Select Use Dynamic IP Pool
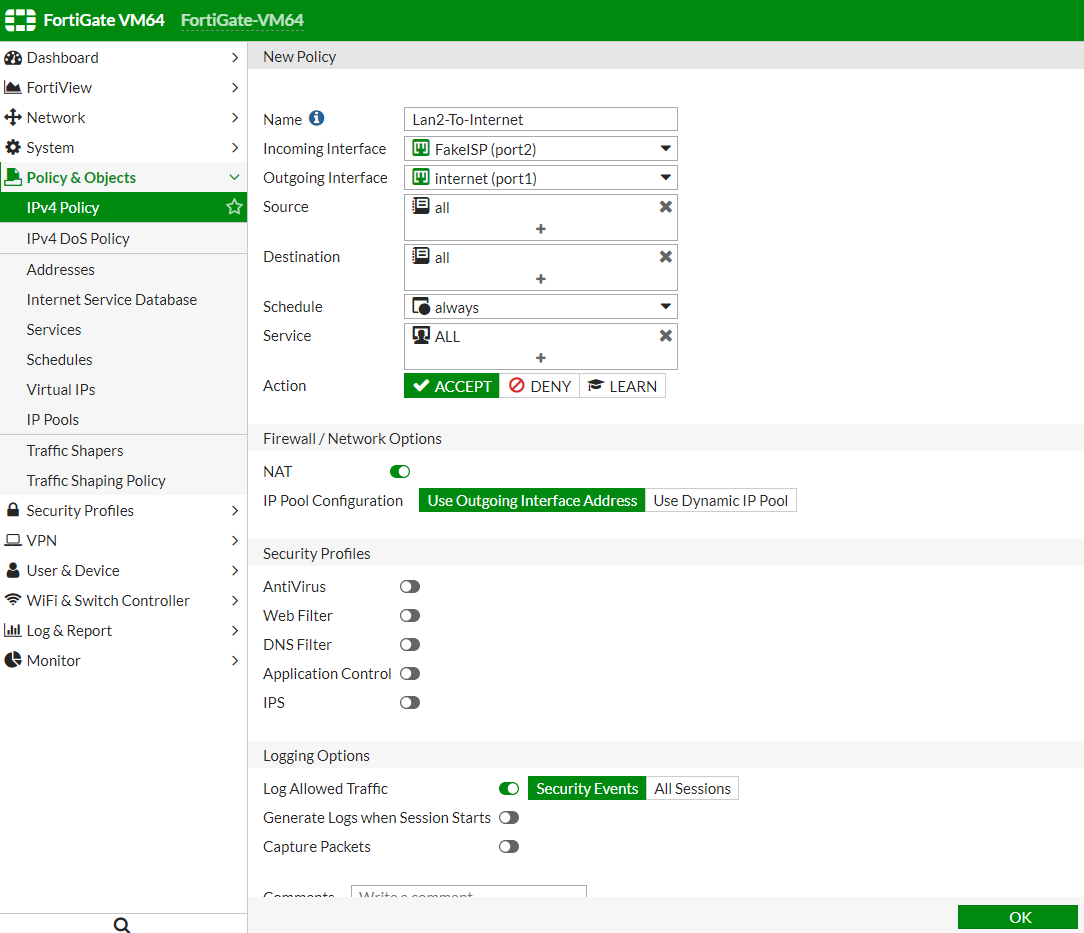The height and width of the screenshot is (933, 1084). 720,500
